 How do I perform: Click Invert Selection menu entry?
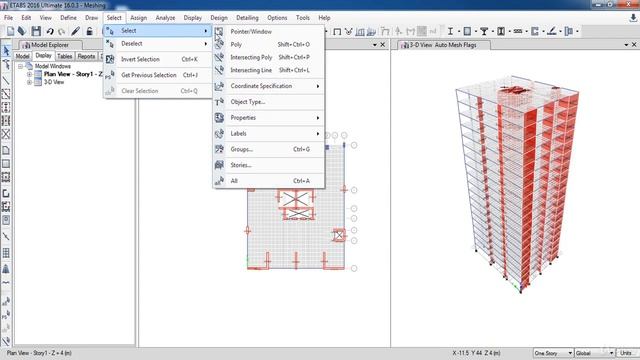[x=158, y=60]
